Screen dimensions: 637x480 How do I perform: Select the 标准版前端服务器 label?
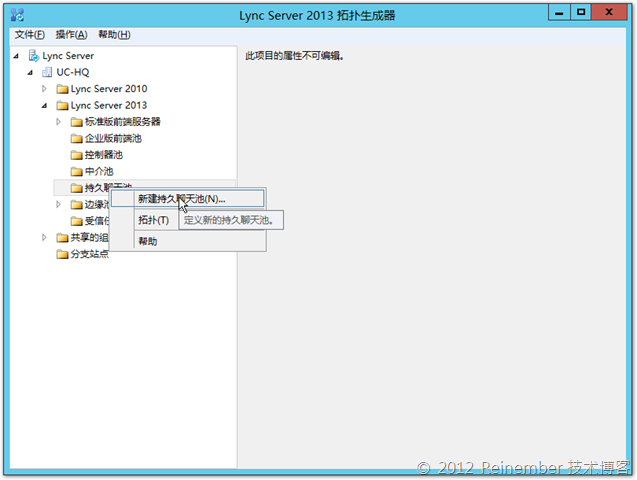click(123, 122)
